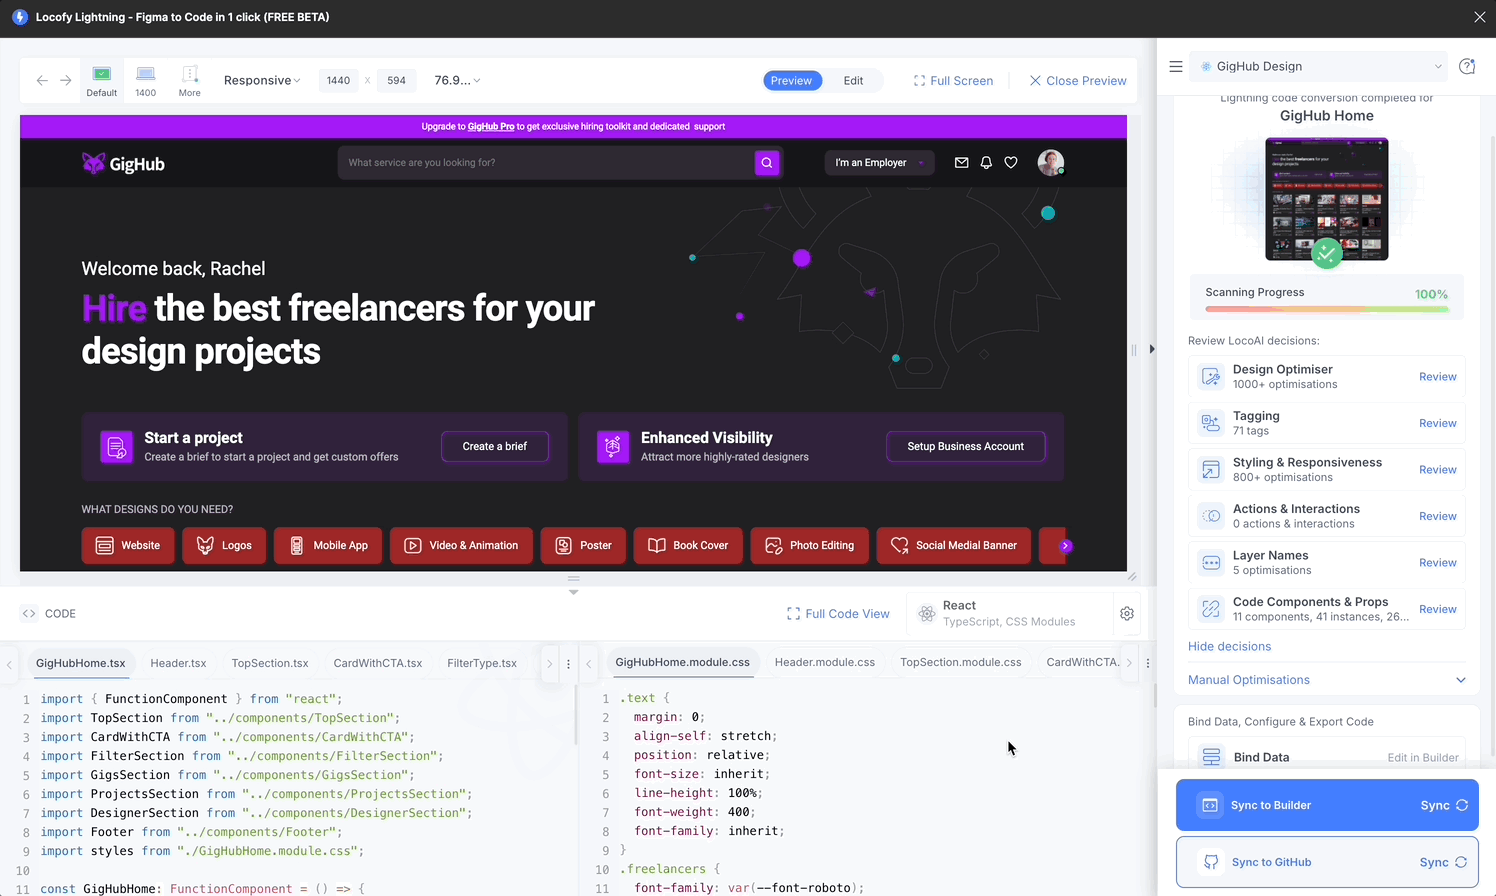
Task: Open the zoom percentage dropdown
Action: 457,81
